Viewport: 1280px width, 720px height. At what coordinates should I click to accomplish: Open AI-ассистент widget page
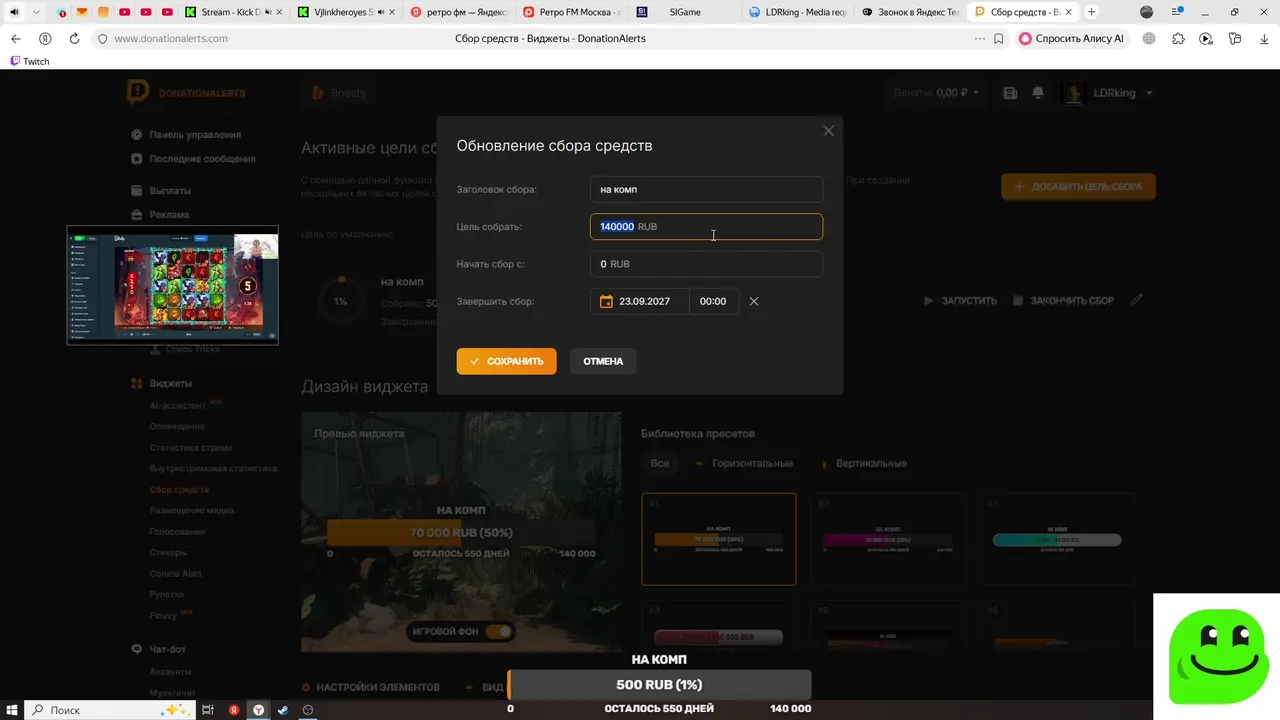177,406
